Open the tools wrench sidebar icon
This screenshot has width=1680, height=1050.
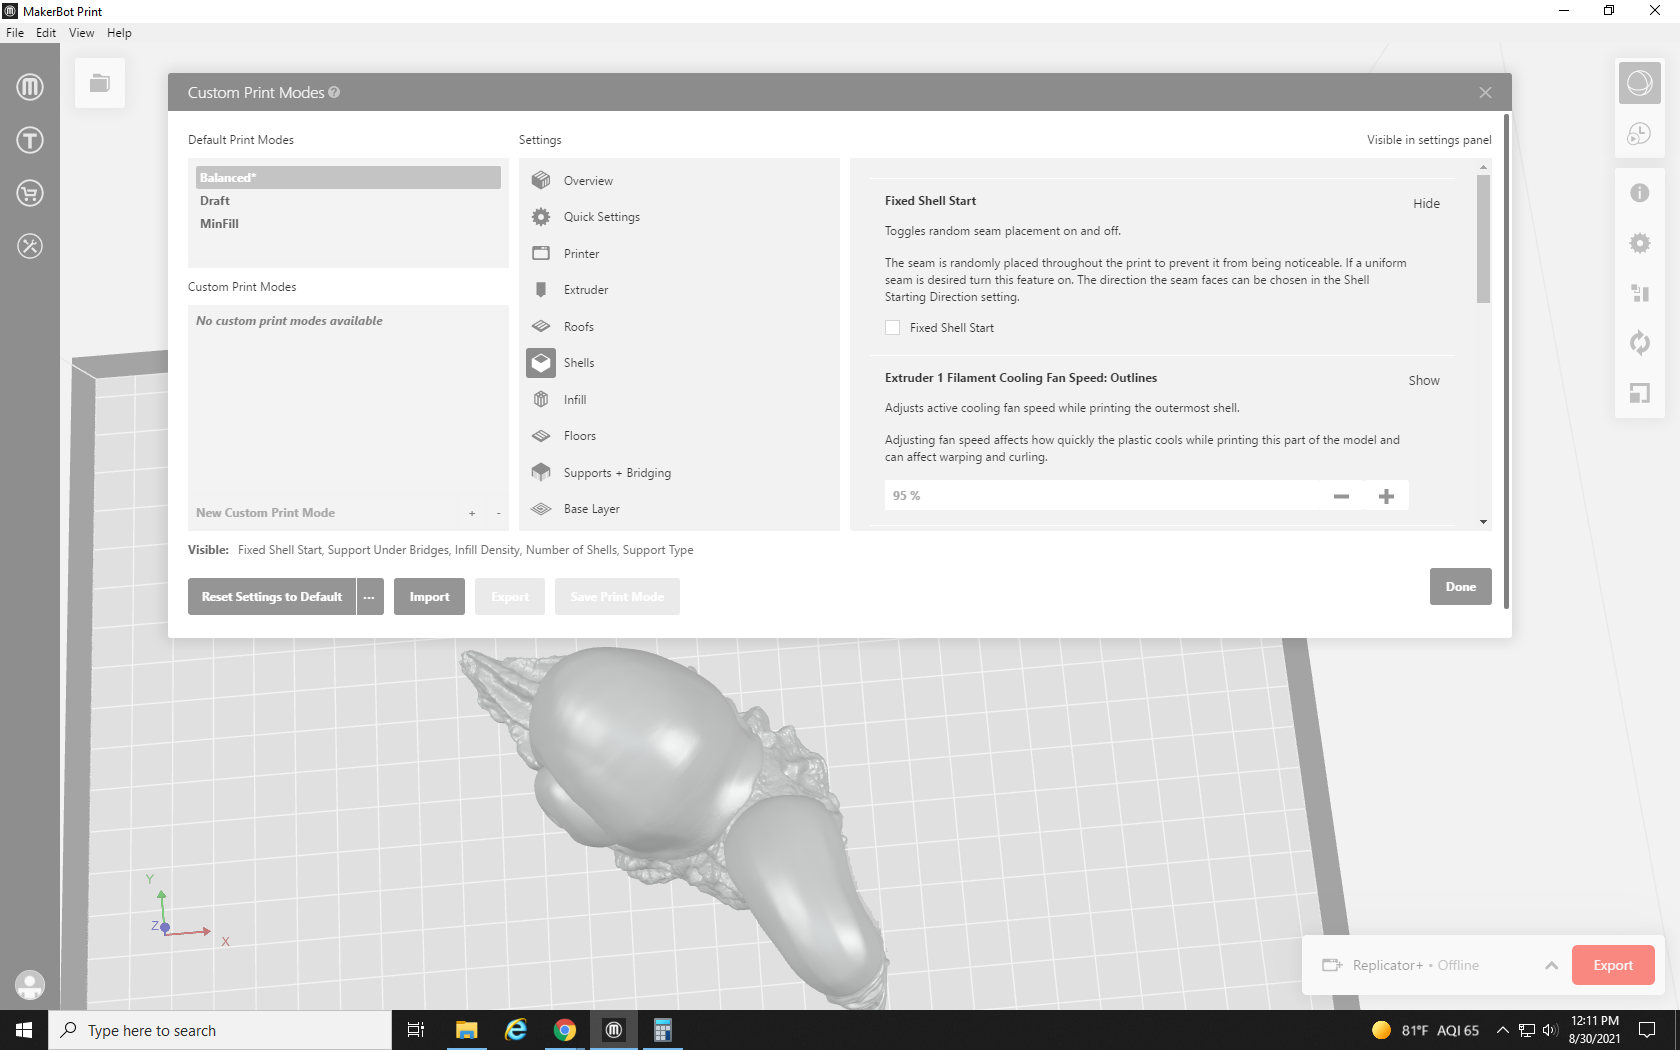pyautogui.click(x=30, y=246)
